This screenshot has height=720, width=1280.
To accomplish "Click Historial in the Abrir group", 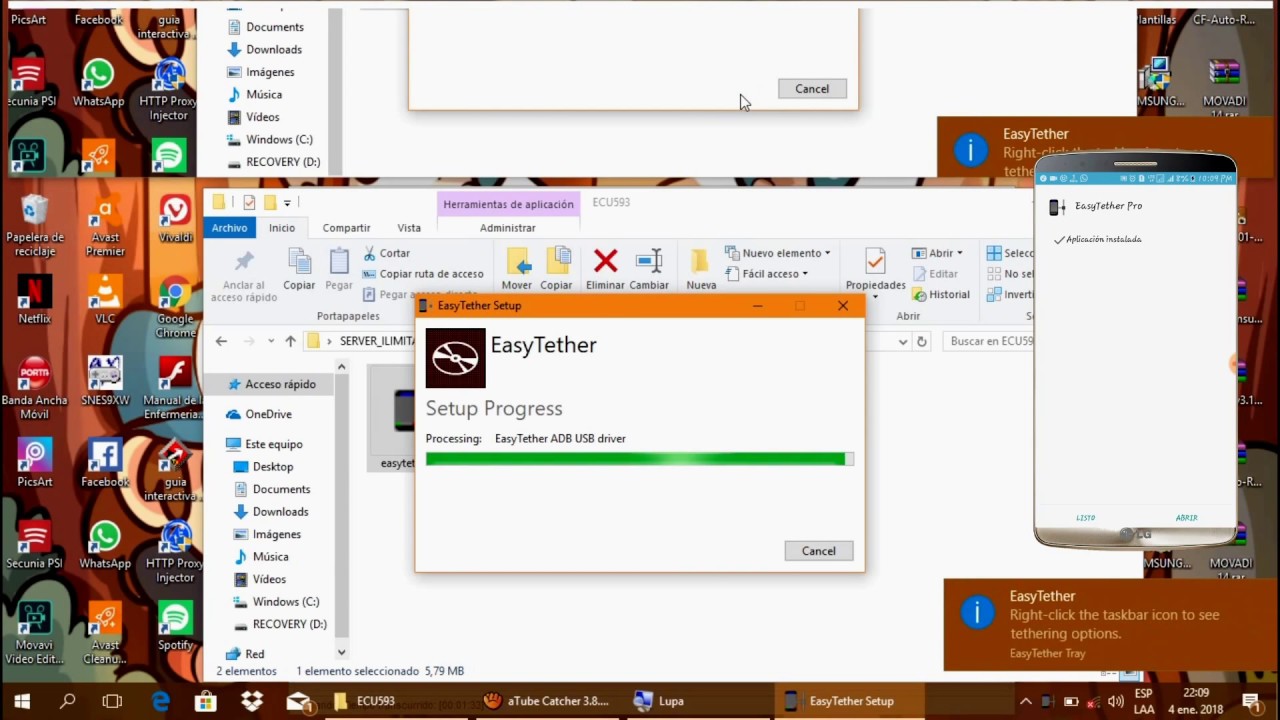I will tap(940, 295).
